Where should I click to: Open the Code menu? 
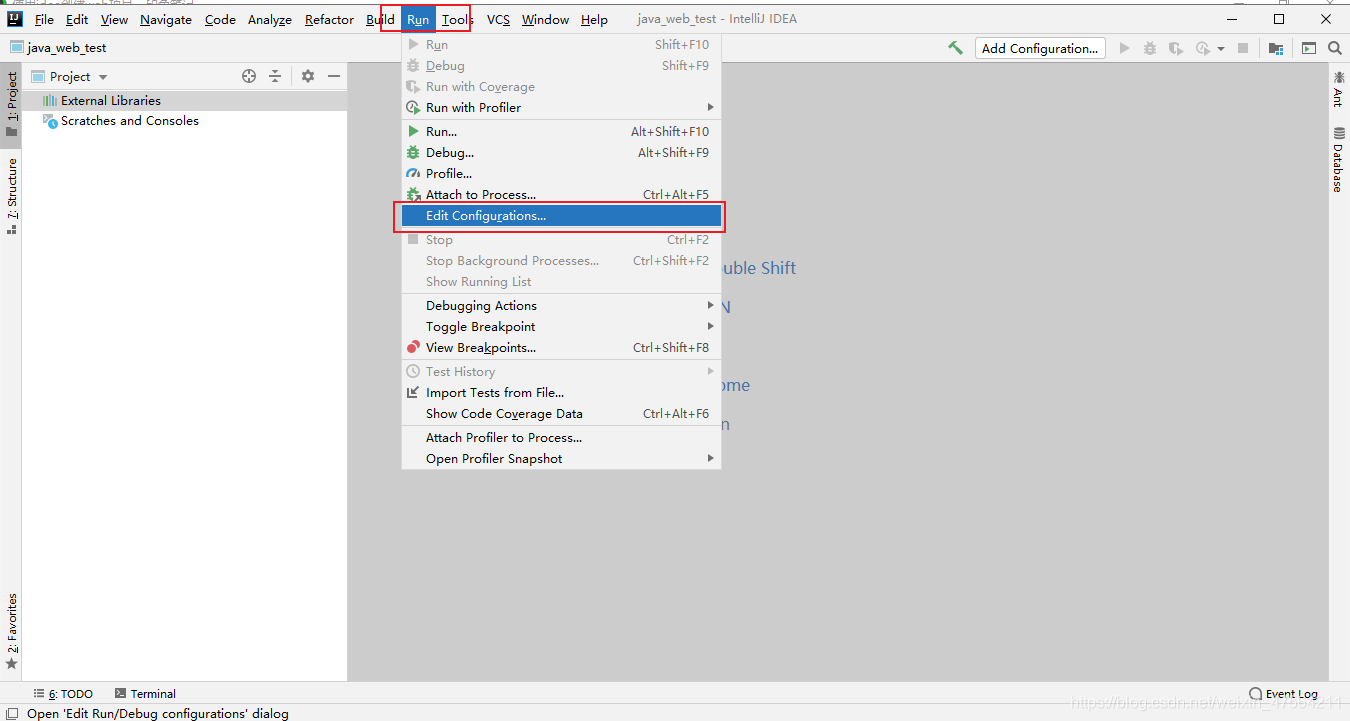(x=220, y=19)
